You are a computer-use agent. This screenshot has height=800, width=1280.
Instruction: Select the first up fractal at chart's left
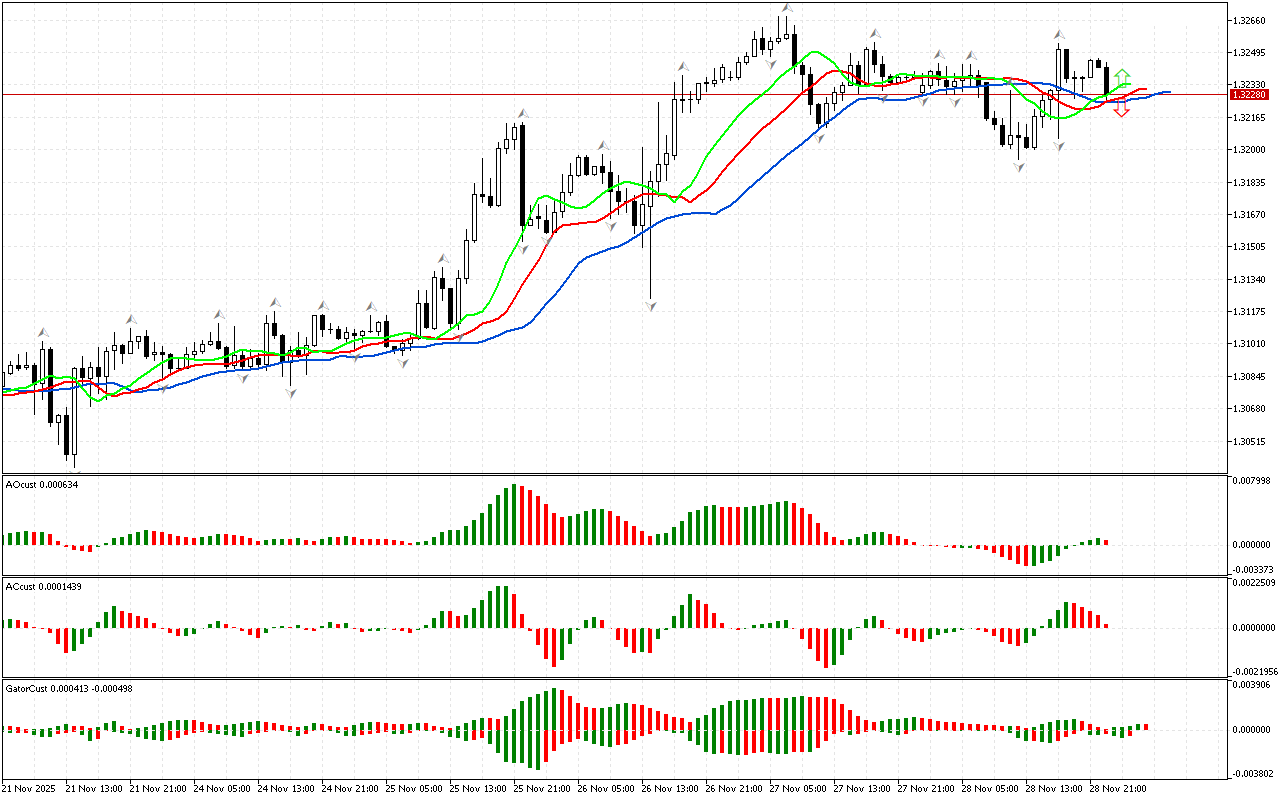[42, 333]
